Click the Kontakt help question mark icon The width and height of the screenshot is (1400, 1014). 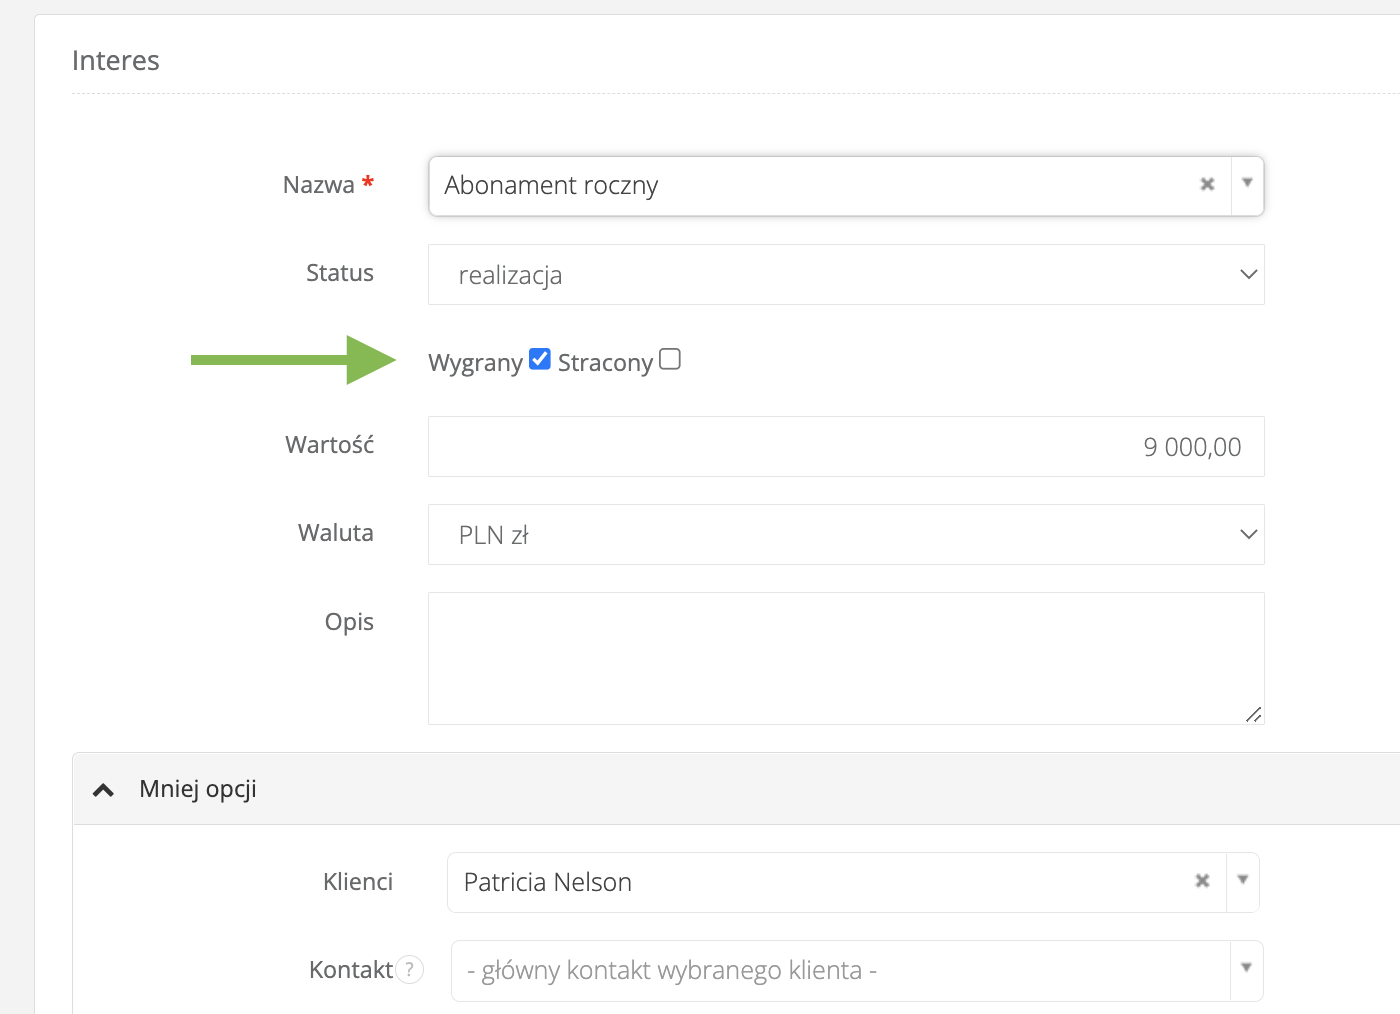(x=410, y=970)
